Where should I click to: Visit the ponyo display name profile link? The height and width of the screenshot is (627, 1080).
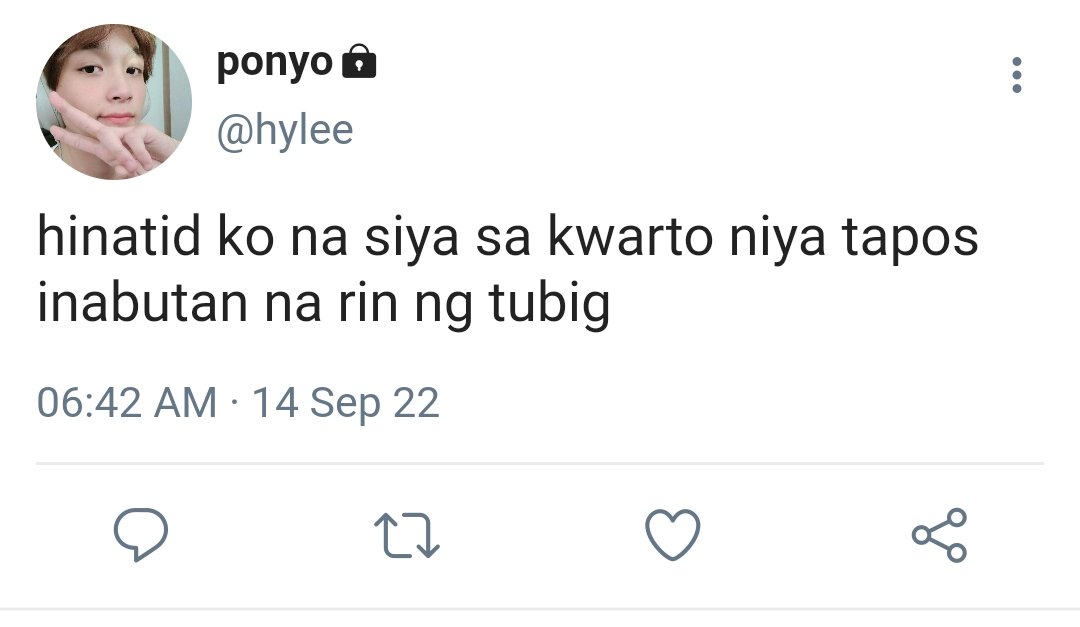pos(274,62)
